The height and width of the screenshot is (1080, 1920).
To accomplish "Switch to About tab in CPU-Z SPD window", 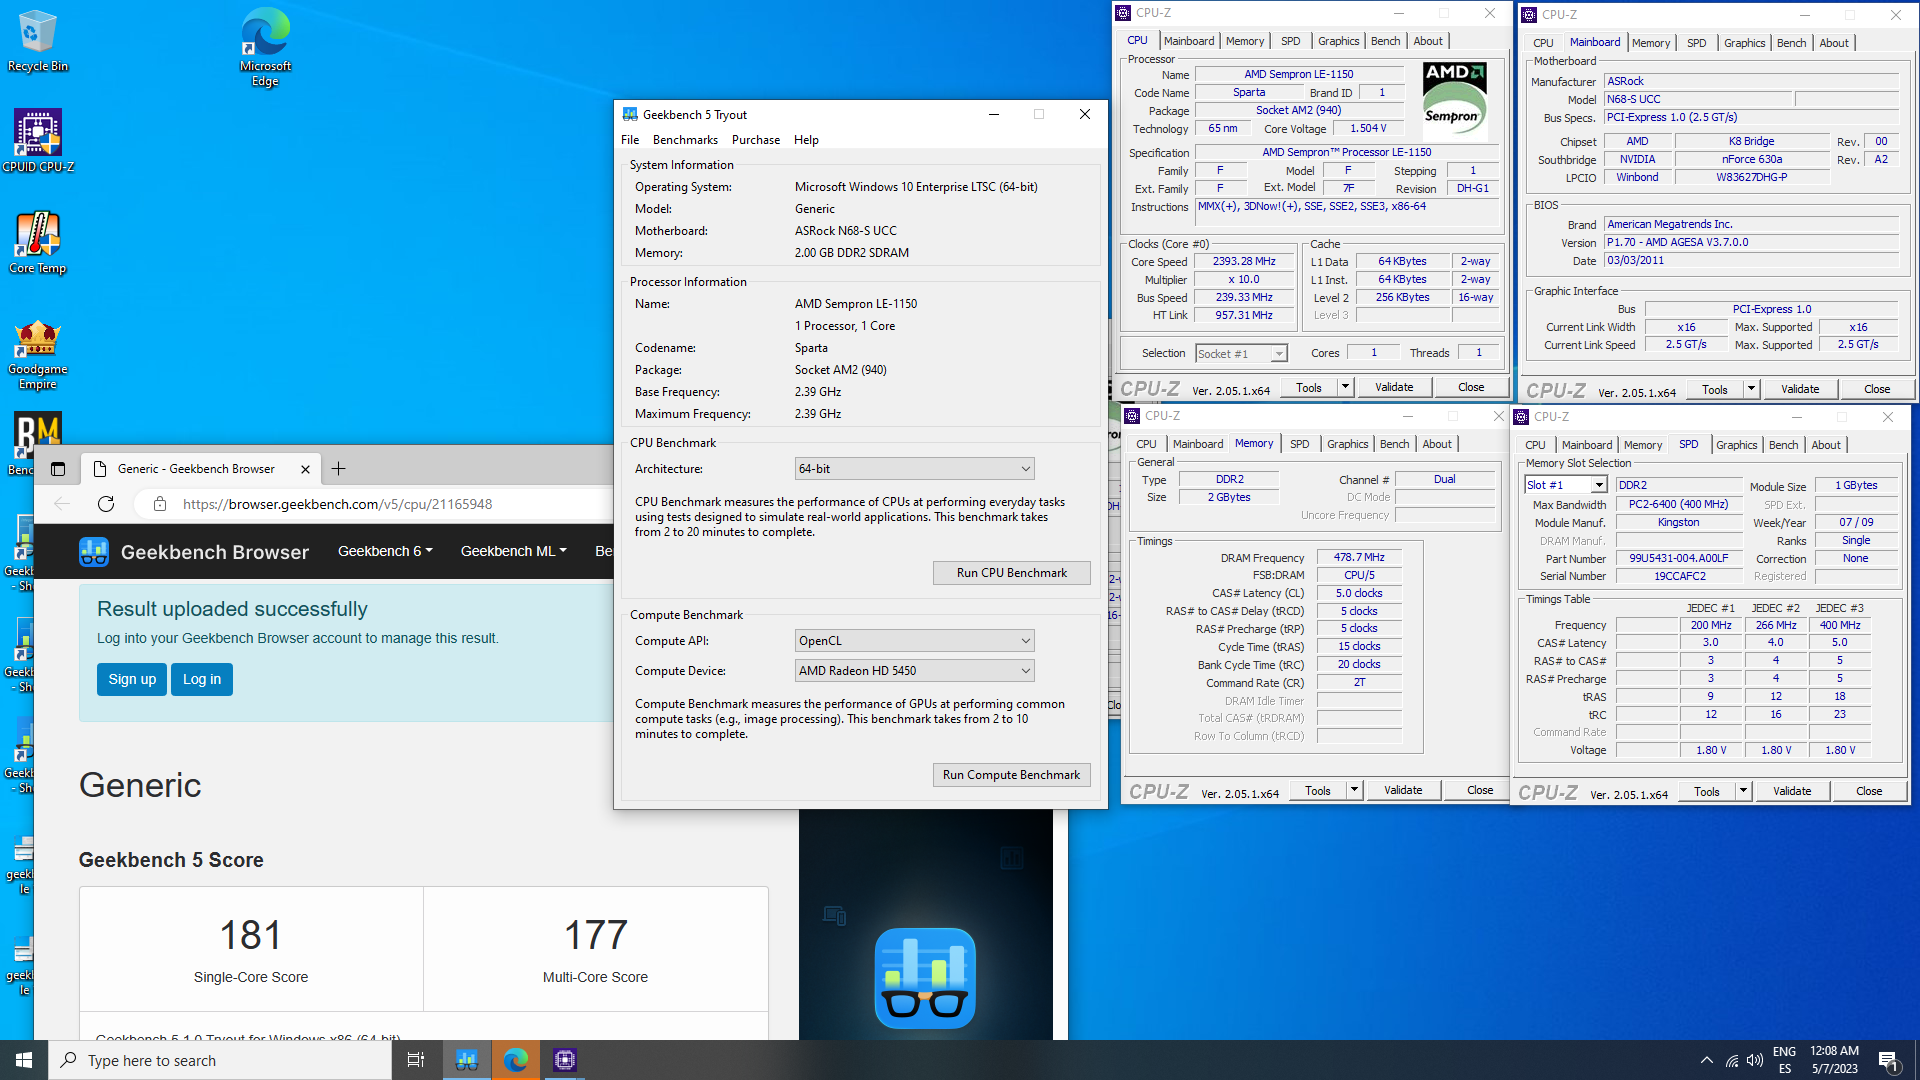I will (1825, 445).
